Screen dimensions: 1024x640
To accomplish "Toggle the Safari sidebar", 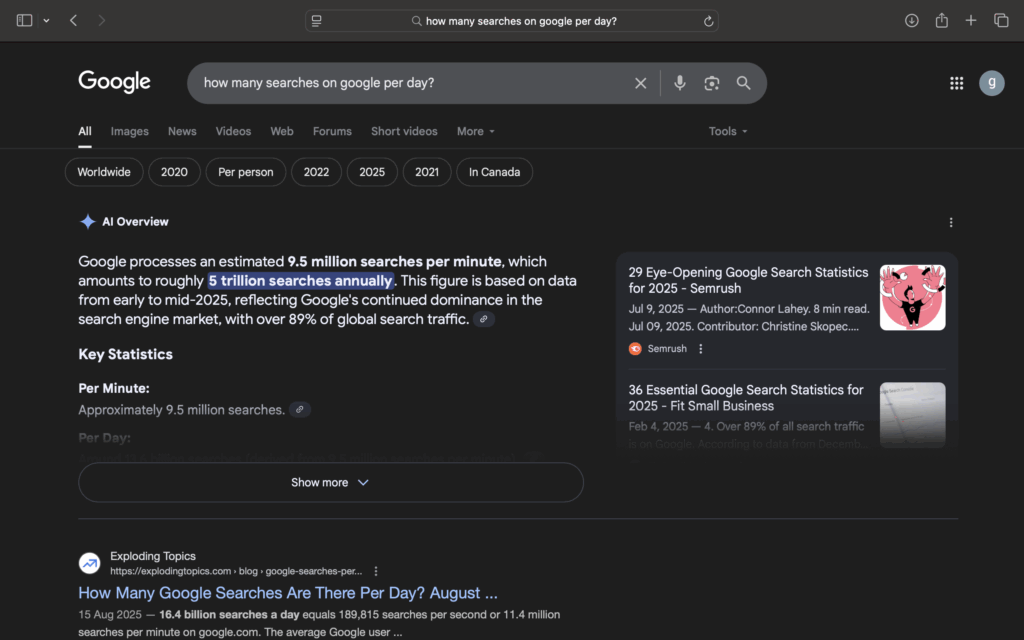I will [x=24, y=20].
